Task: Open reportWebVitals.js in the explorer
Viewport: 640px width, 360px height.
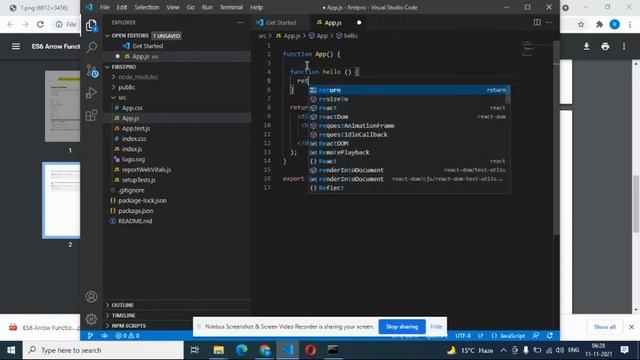Action: coord(146,169)
